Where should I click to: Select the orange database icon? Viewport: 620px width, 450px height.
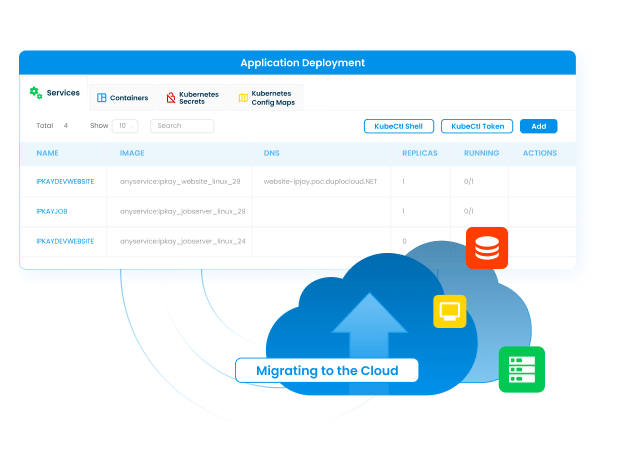tap(487, 248)
